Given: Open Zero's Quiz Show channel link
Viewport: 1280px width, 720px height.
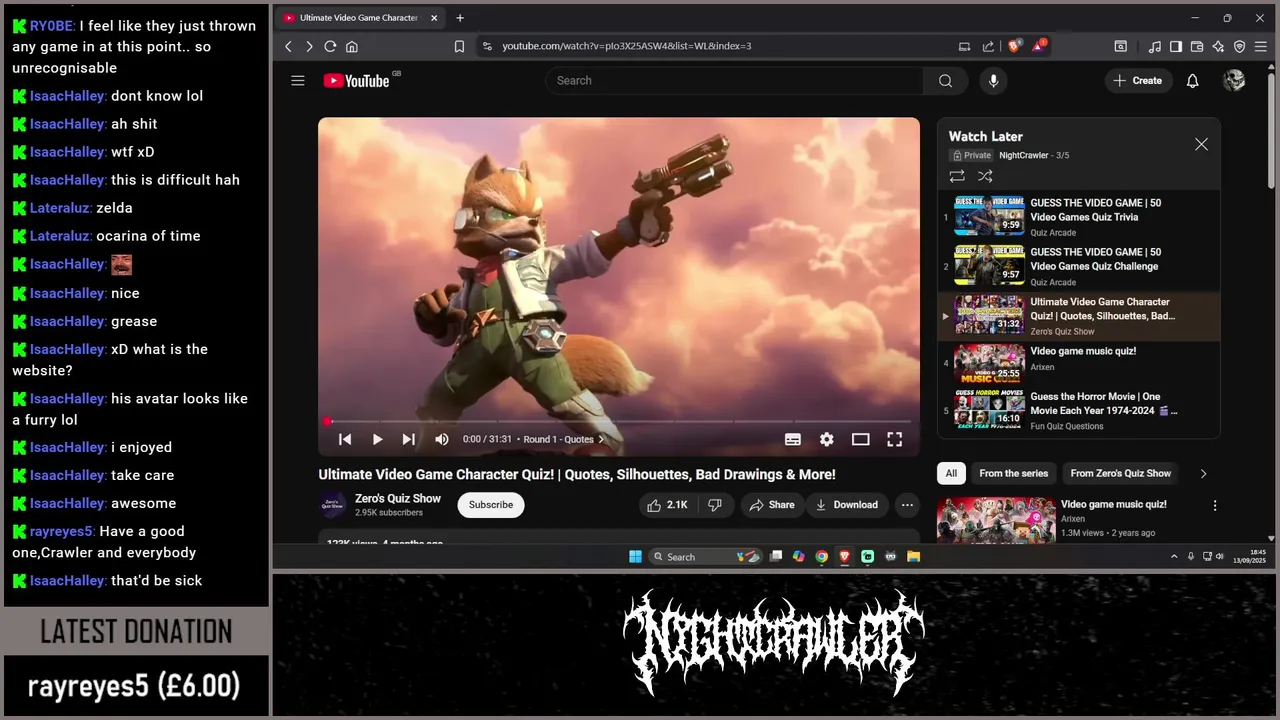Looking at the screenshot, I should point(398,498).
